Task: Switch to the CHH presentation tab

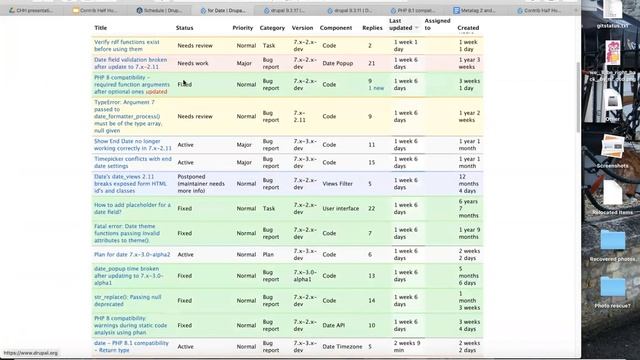Action: click(31, 10)
